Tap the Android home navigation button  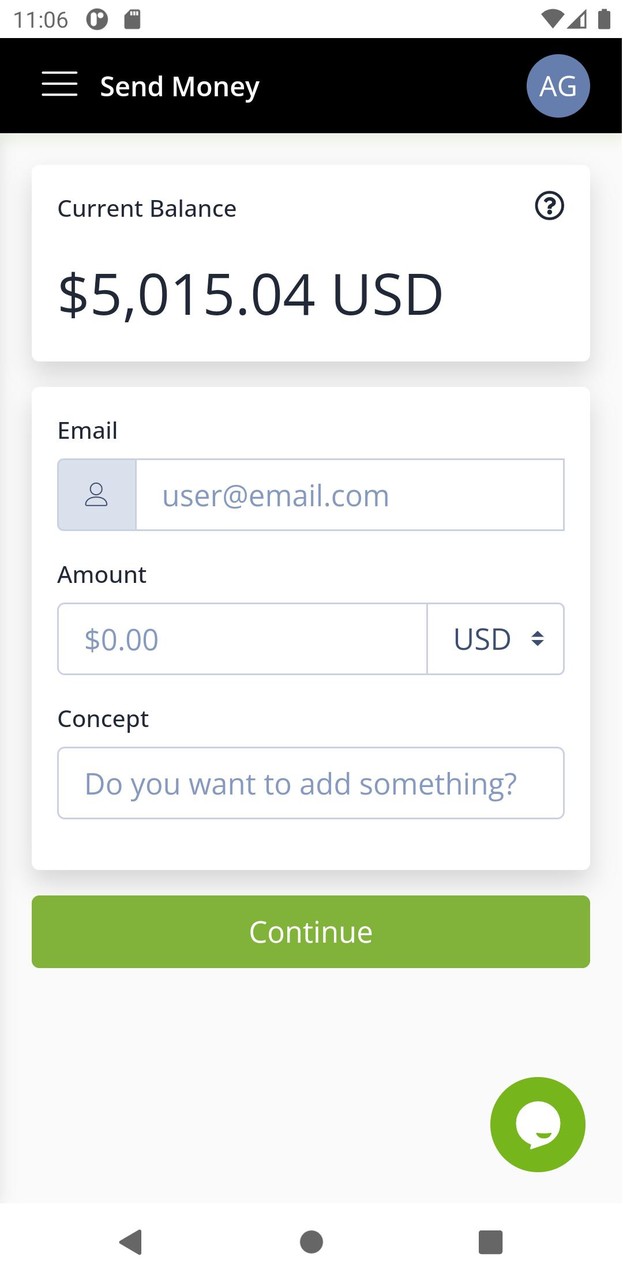311,1242
